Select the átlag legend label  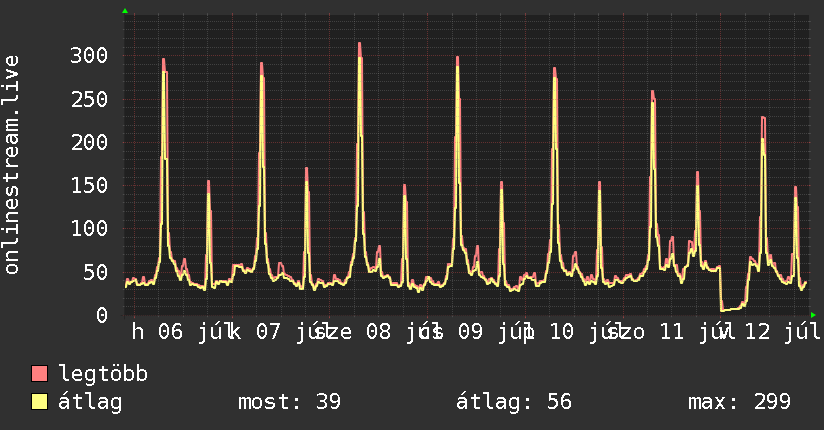click(90, 402)
